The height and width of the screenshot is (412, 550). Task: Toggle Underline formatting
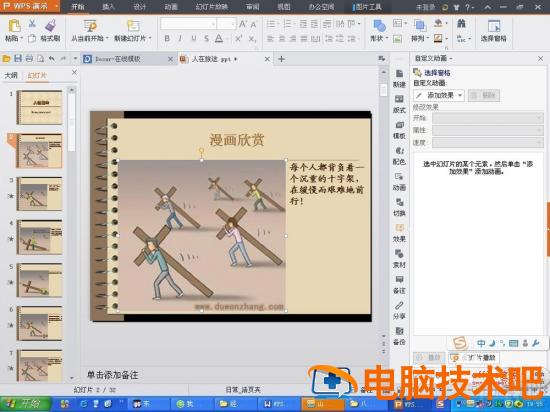point(194,39)
